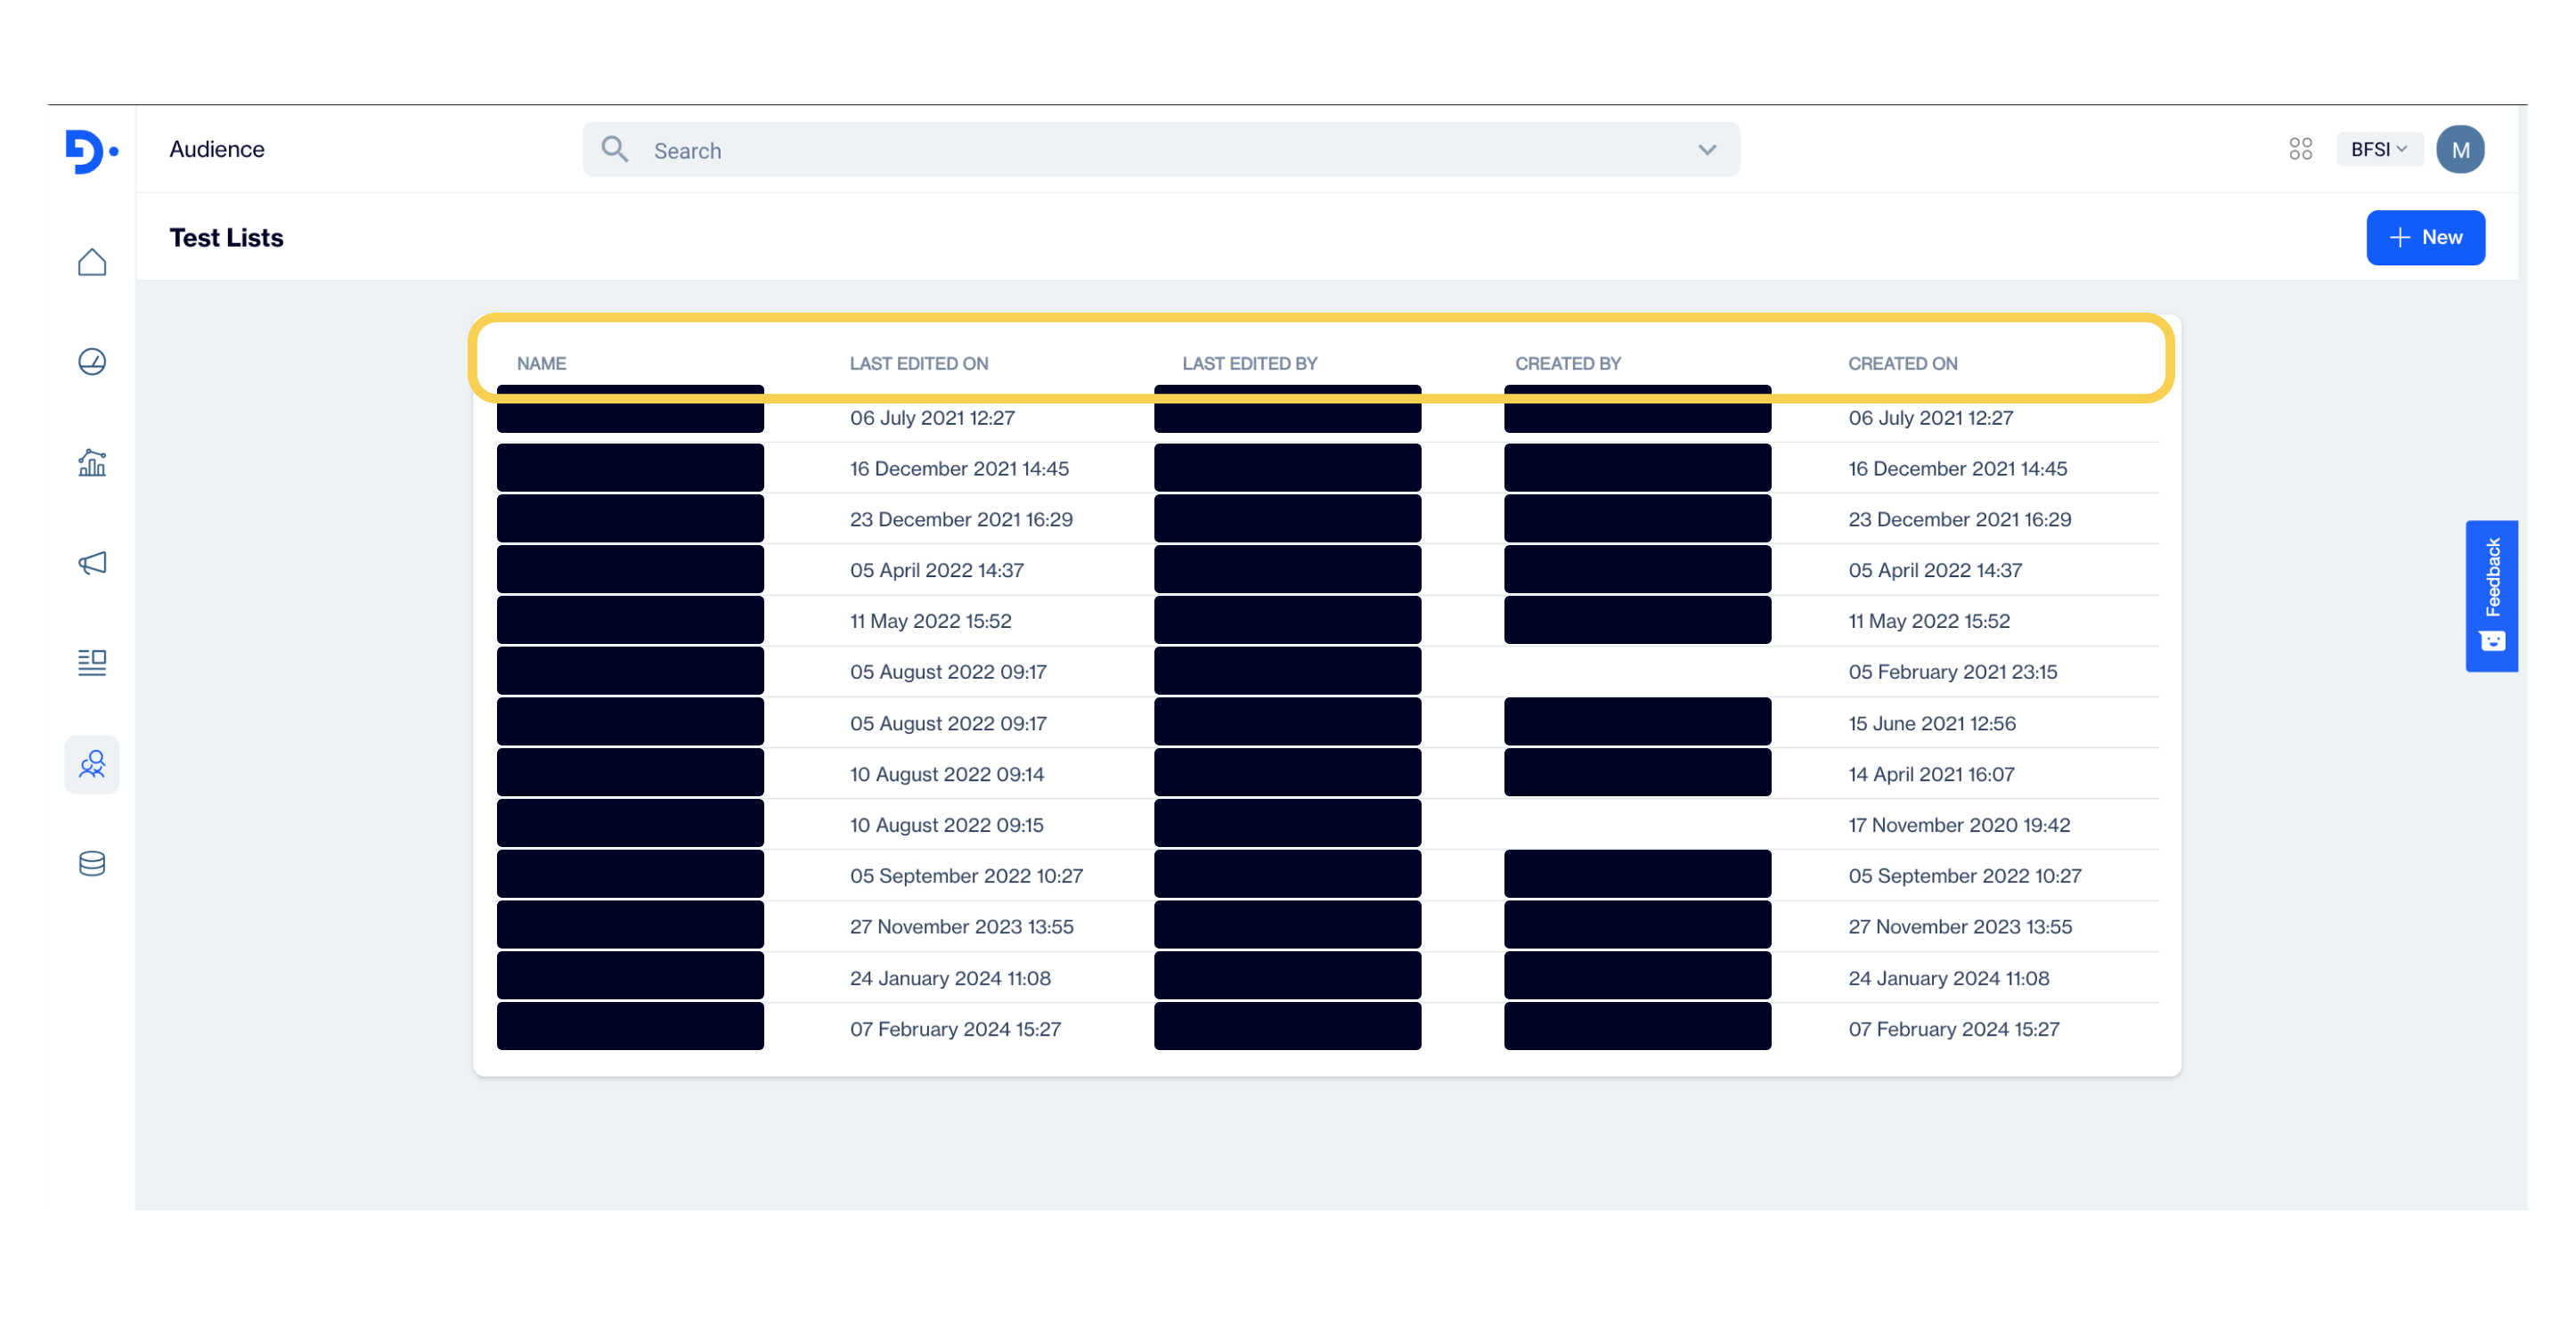2576x1336 pixels.
Task: Click the Test Lists page heading
Action: pyautogui.click(x=227, y=238)
